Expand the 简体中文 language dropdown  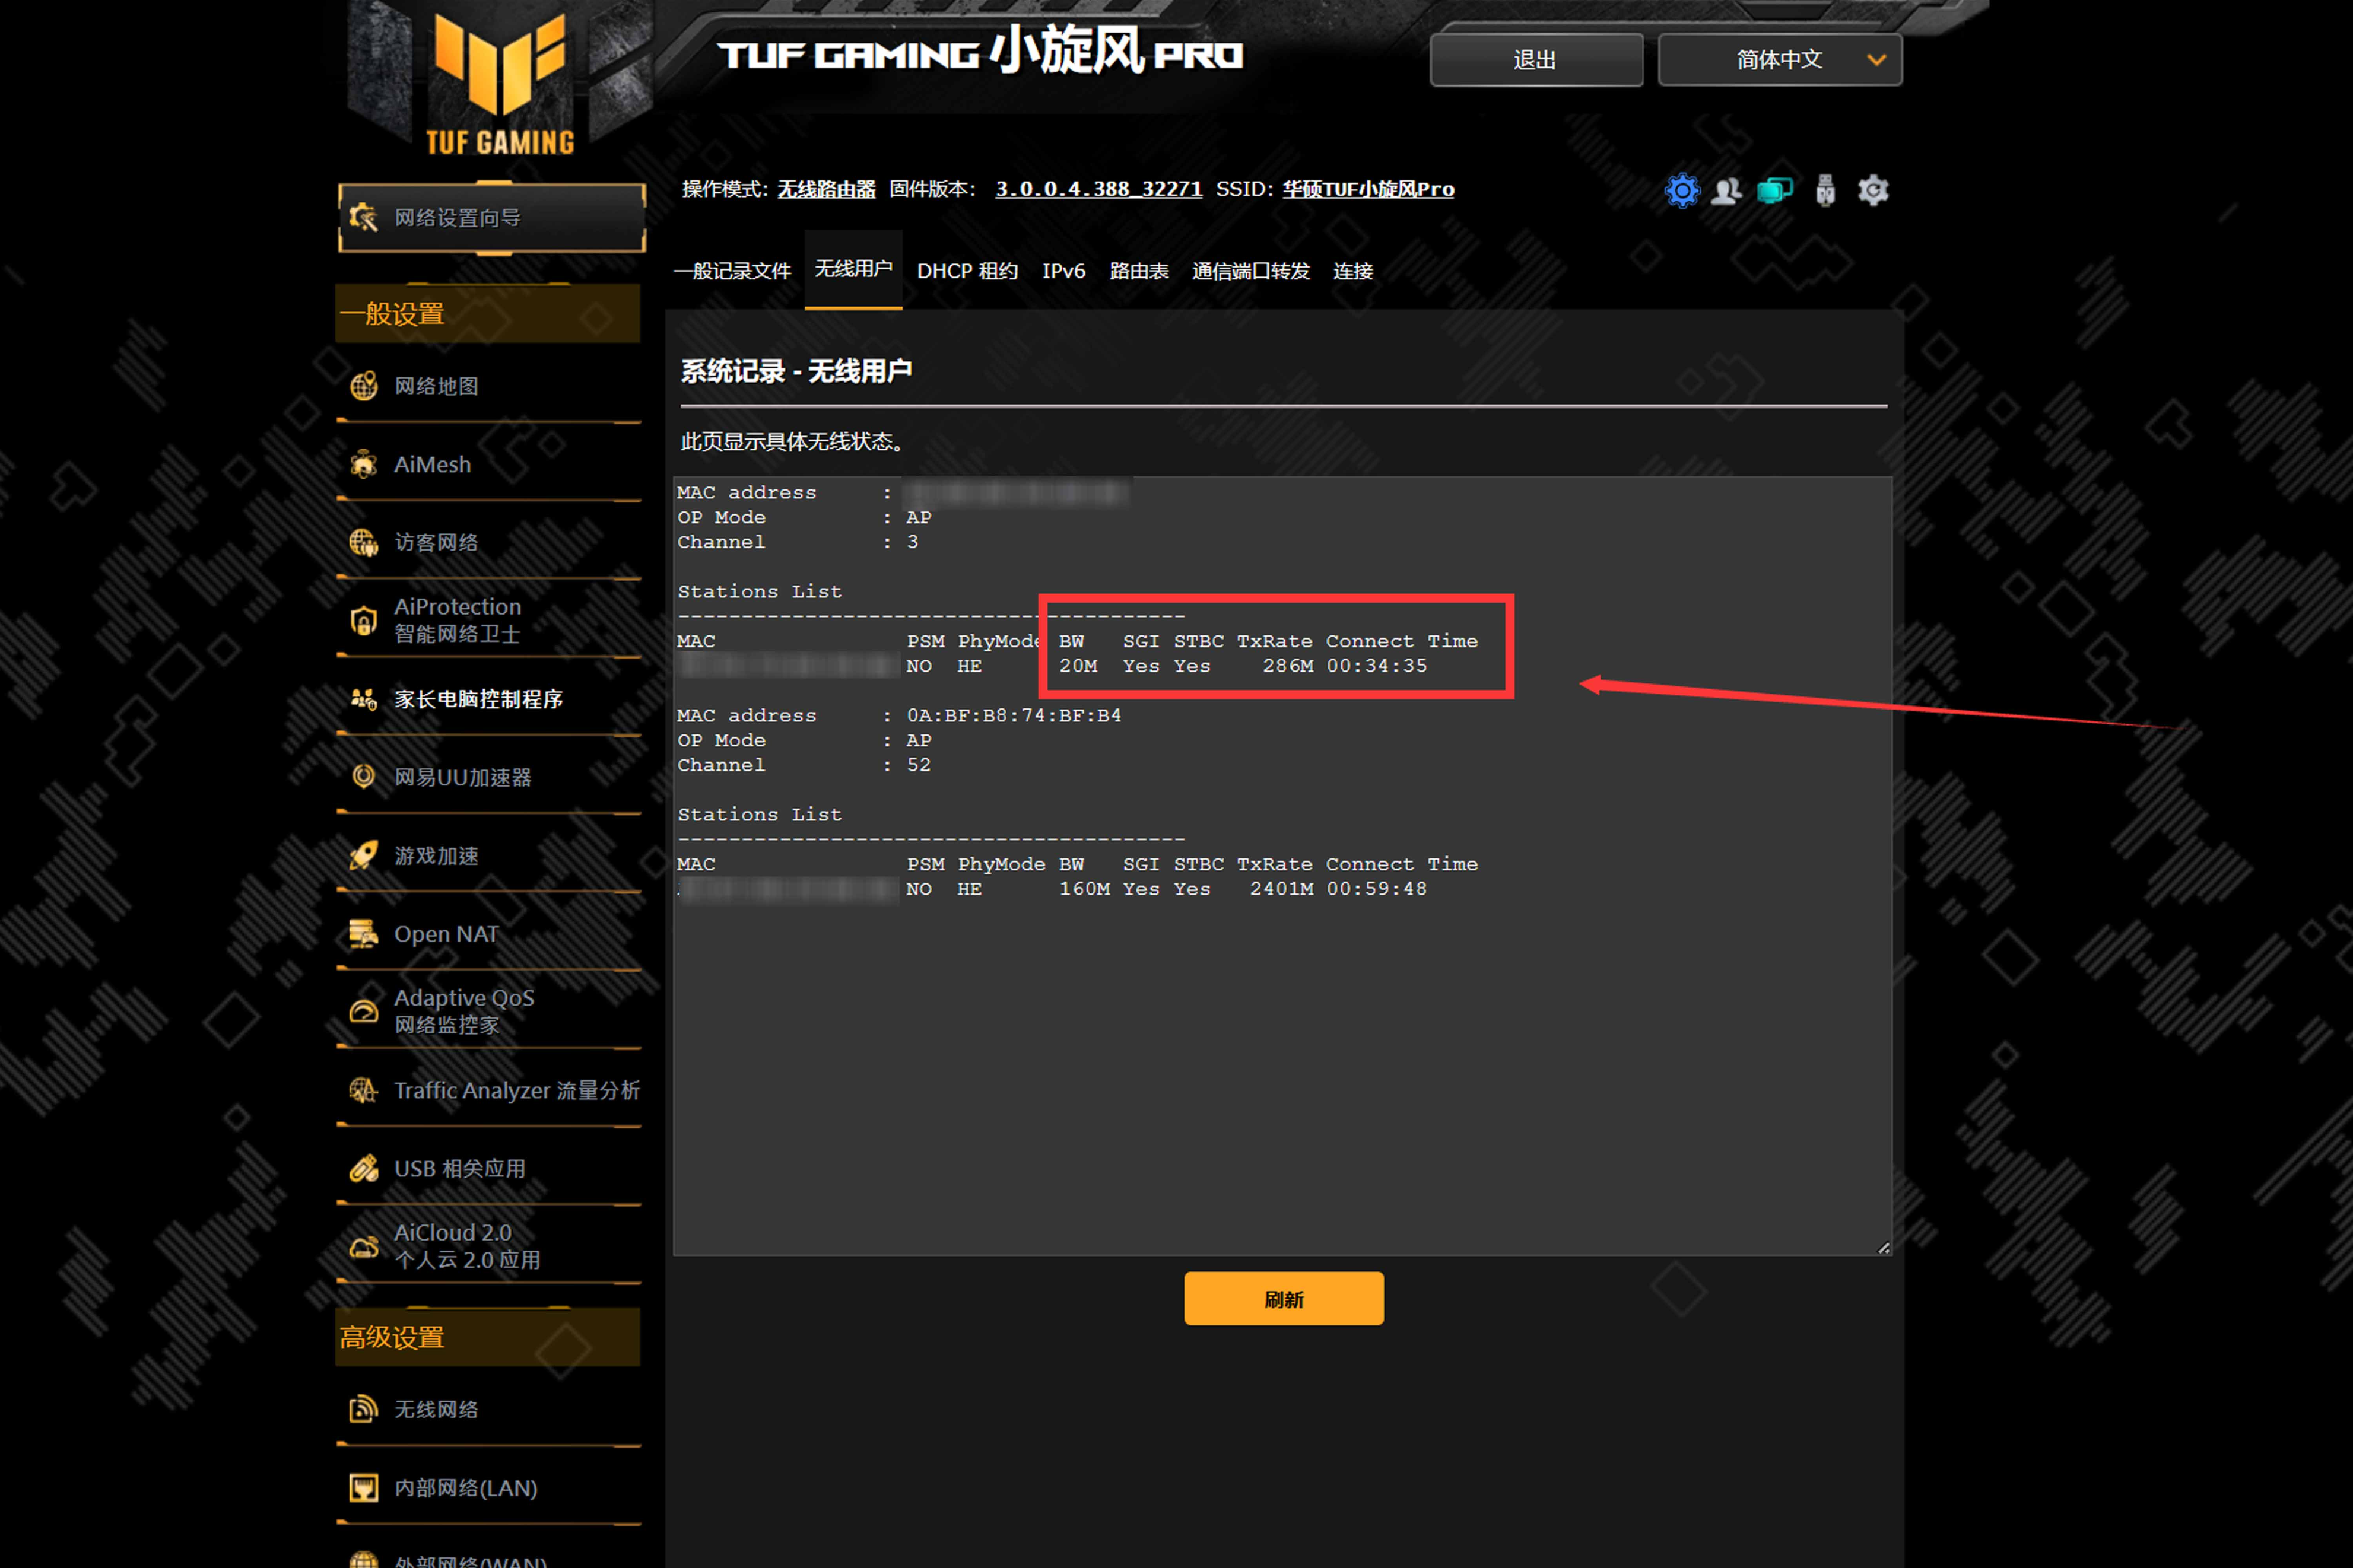coord(1780,60)
